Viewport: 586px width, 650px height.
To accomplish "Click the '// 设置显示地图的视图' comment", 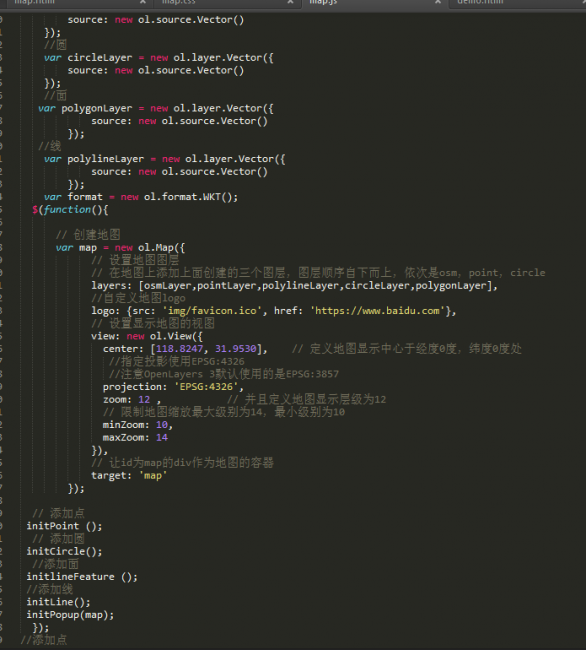I will pyautogui.click(x=153, y=323).
